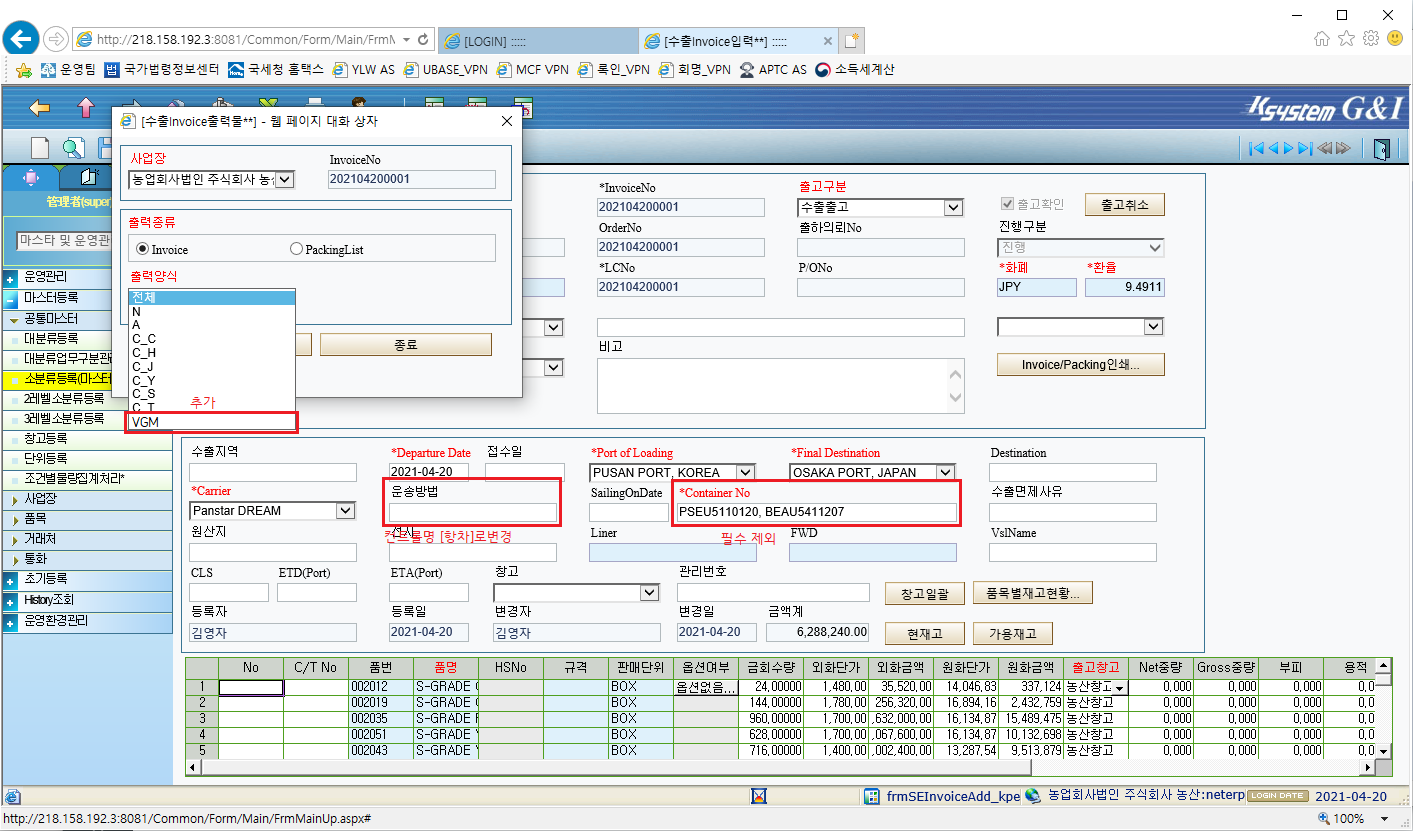Go to previous record arrow
Image resolution: width=1413 pixels, height=831 pixels.
tap(1274, 148)
